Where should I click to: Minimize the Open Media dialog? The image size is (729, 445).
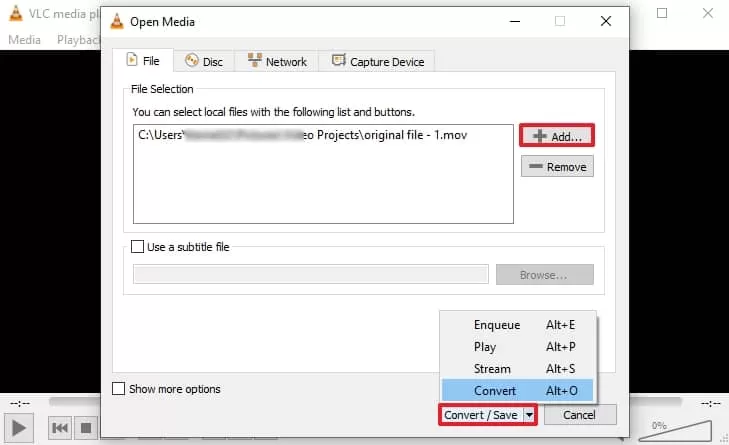click(x=515, y=21)
